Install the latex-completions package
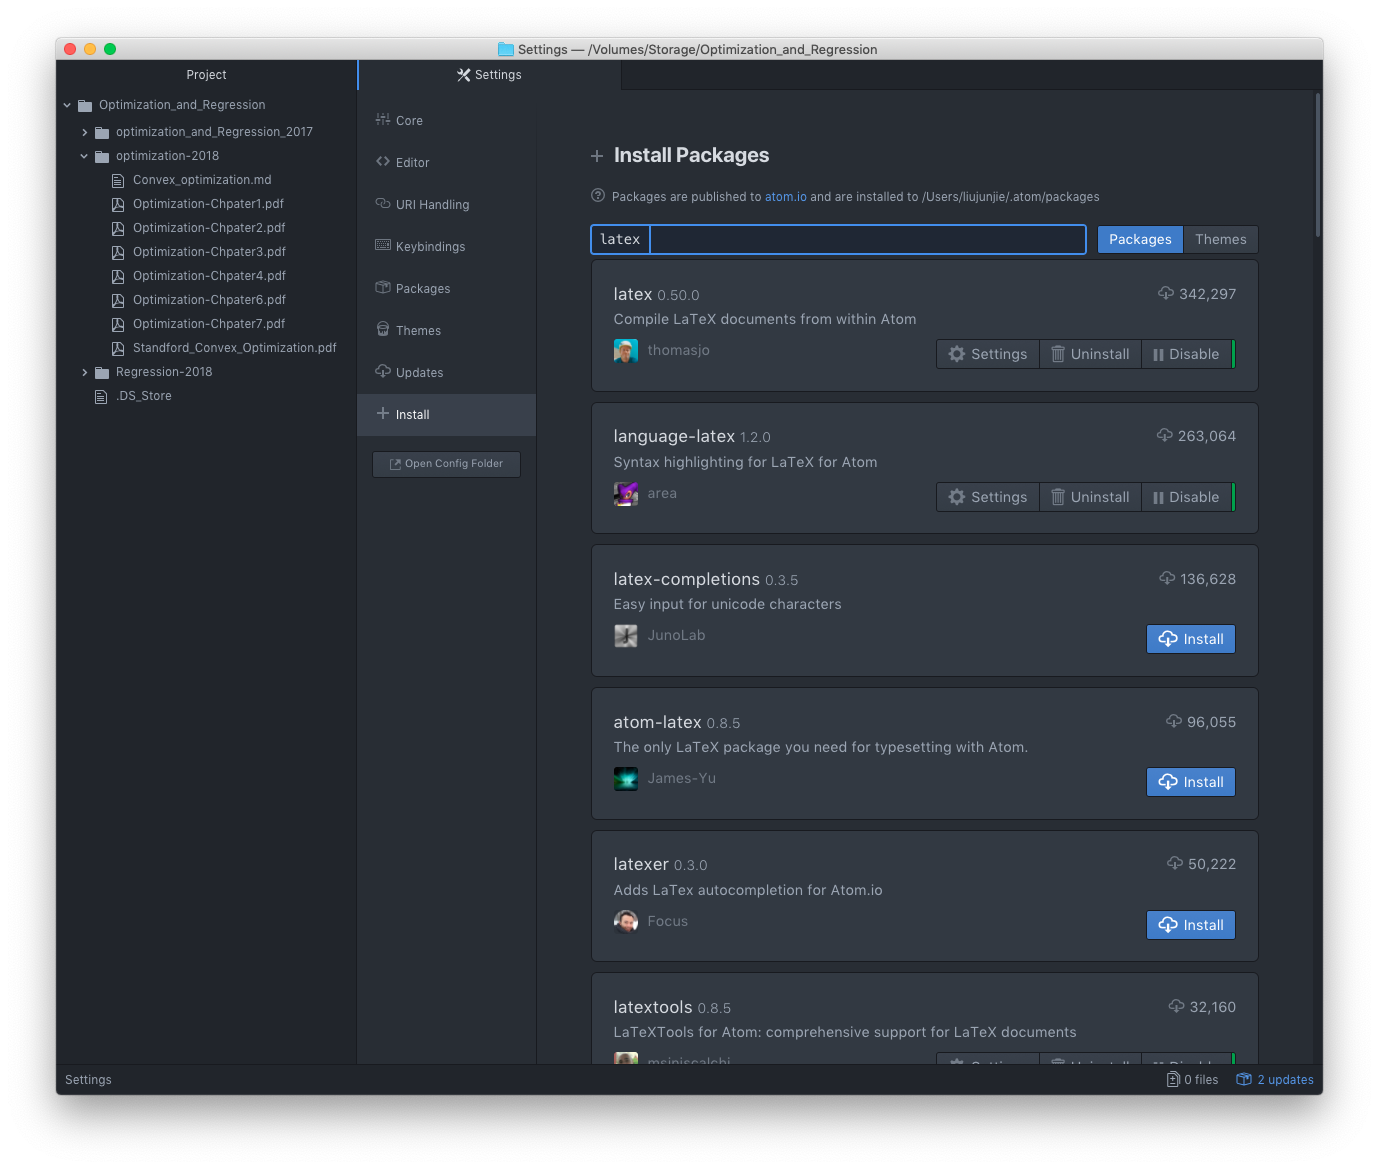 point(1191,639)
